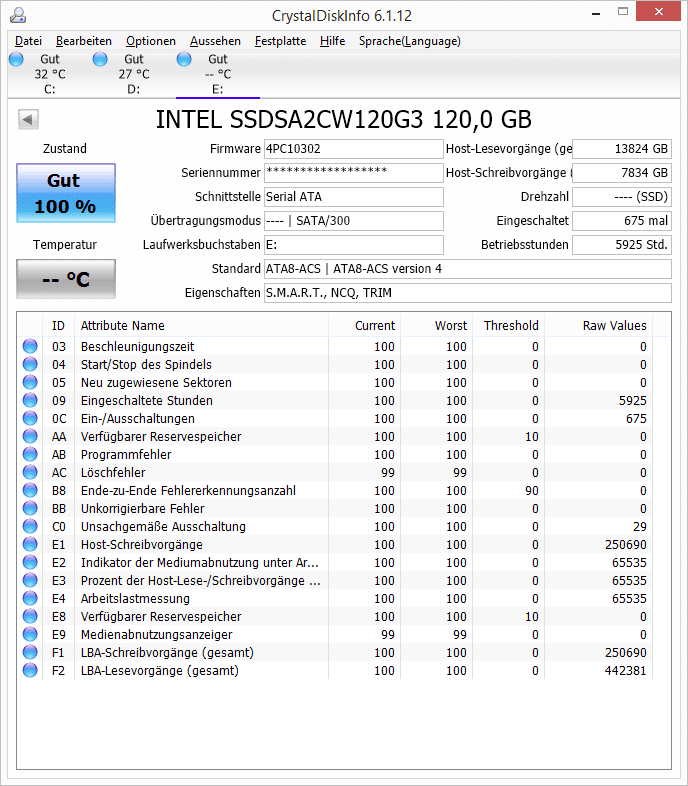Click the temperature display button
Image resolution: width=688 pixels, height=786 pixels.
(66, 279)
